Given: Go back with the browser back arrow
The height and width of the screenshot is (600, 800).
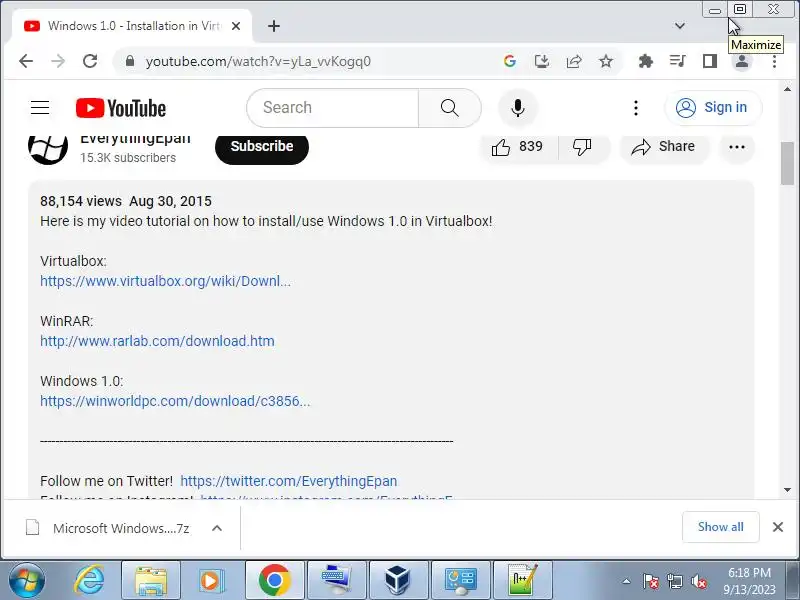Looking at the screenshot, I should click(26, 61).
